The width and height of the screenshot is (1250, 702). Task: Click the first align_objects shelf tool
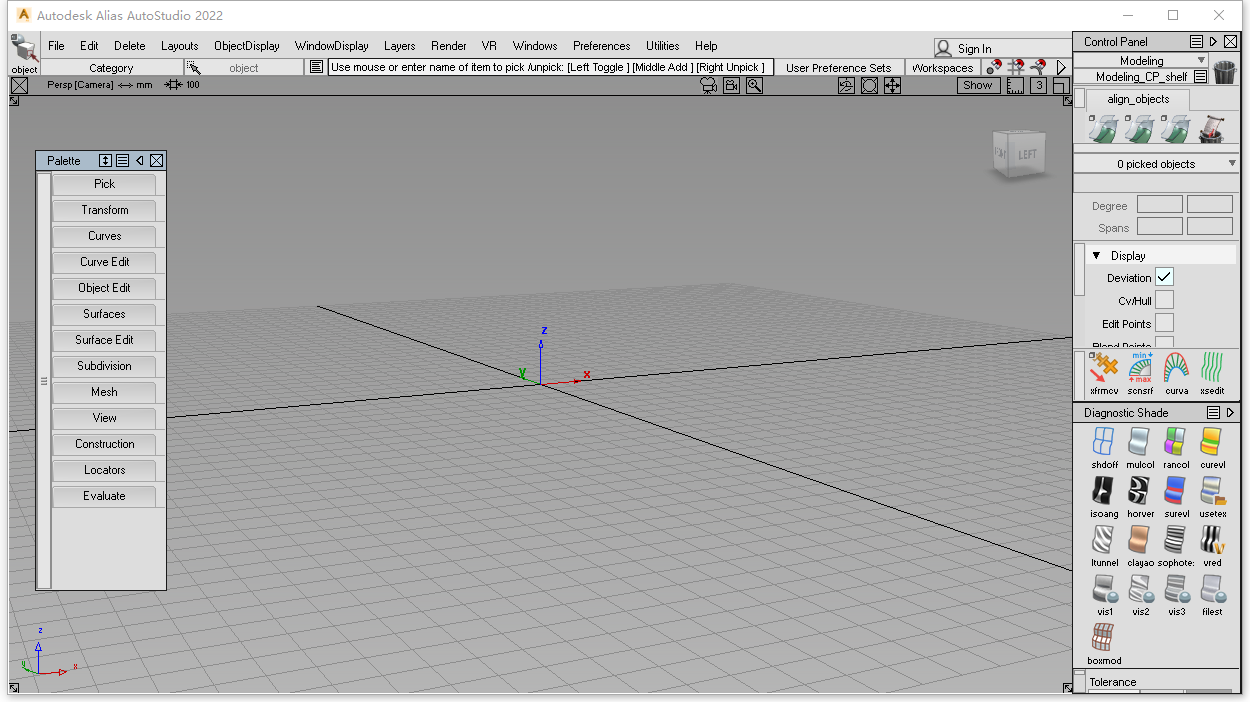pyautogui.click(x=1103, y=128)
